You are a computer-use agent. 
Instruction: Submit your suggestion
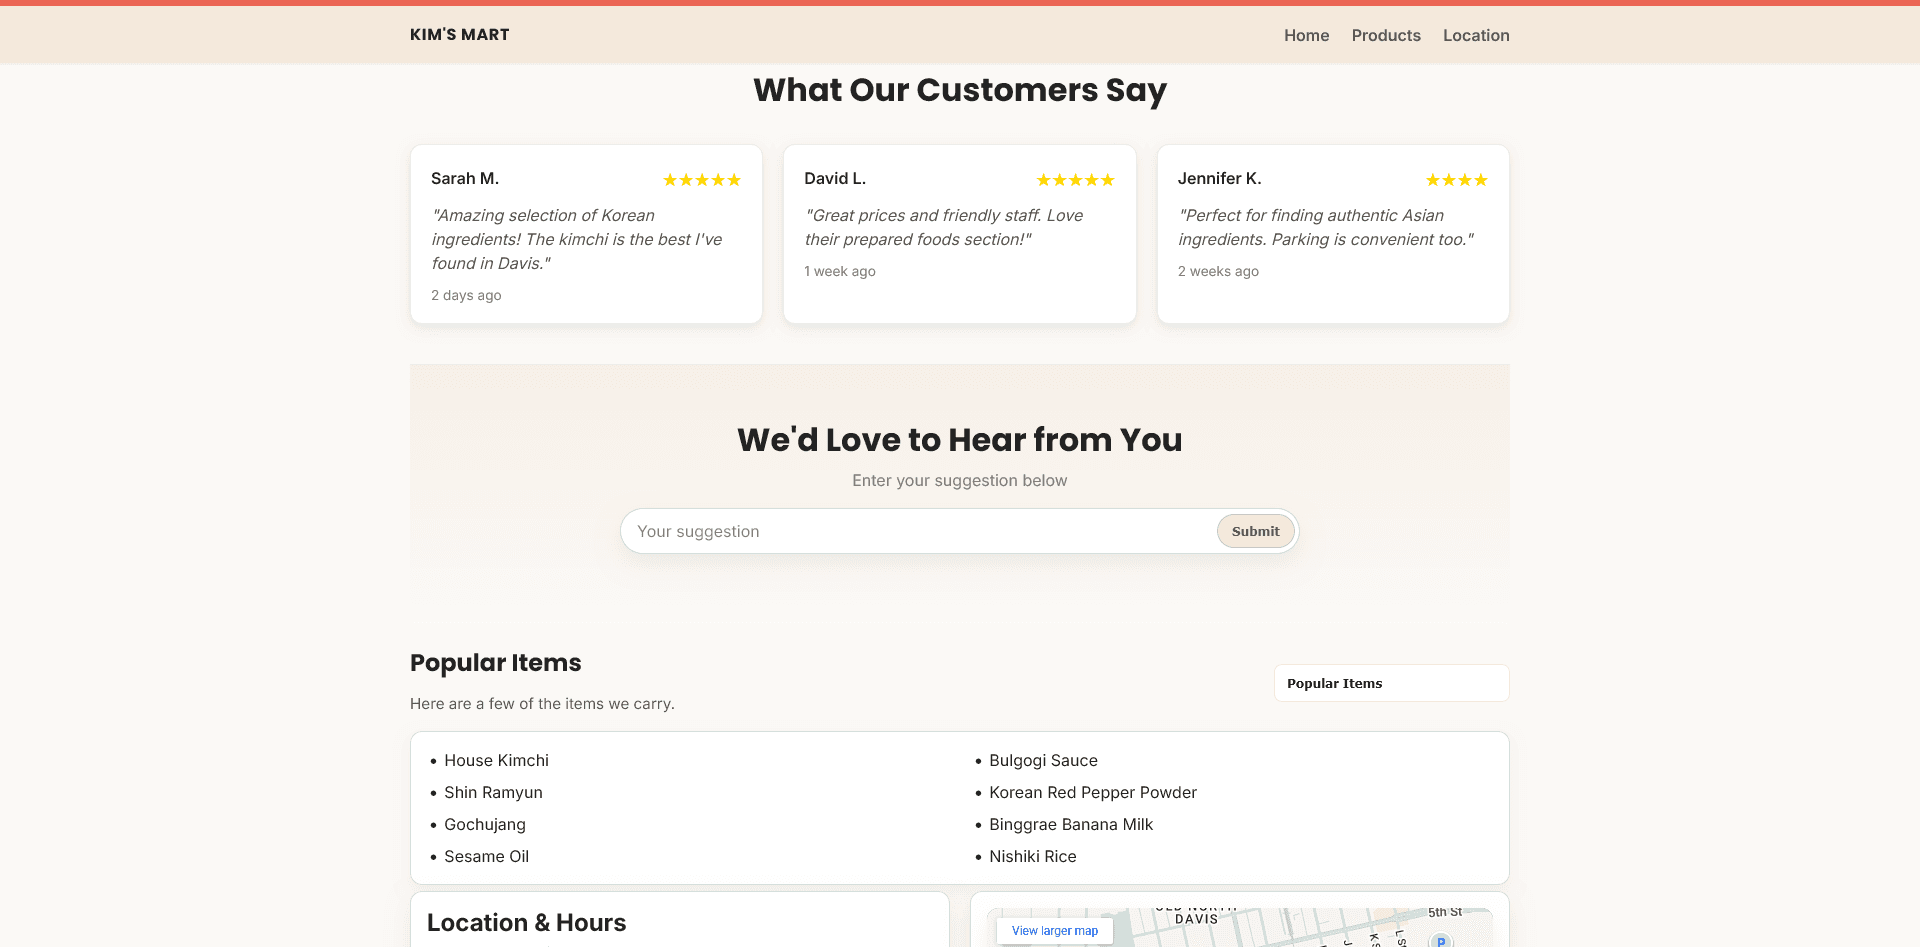coord(1254,531)
